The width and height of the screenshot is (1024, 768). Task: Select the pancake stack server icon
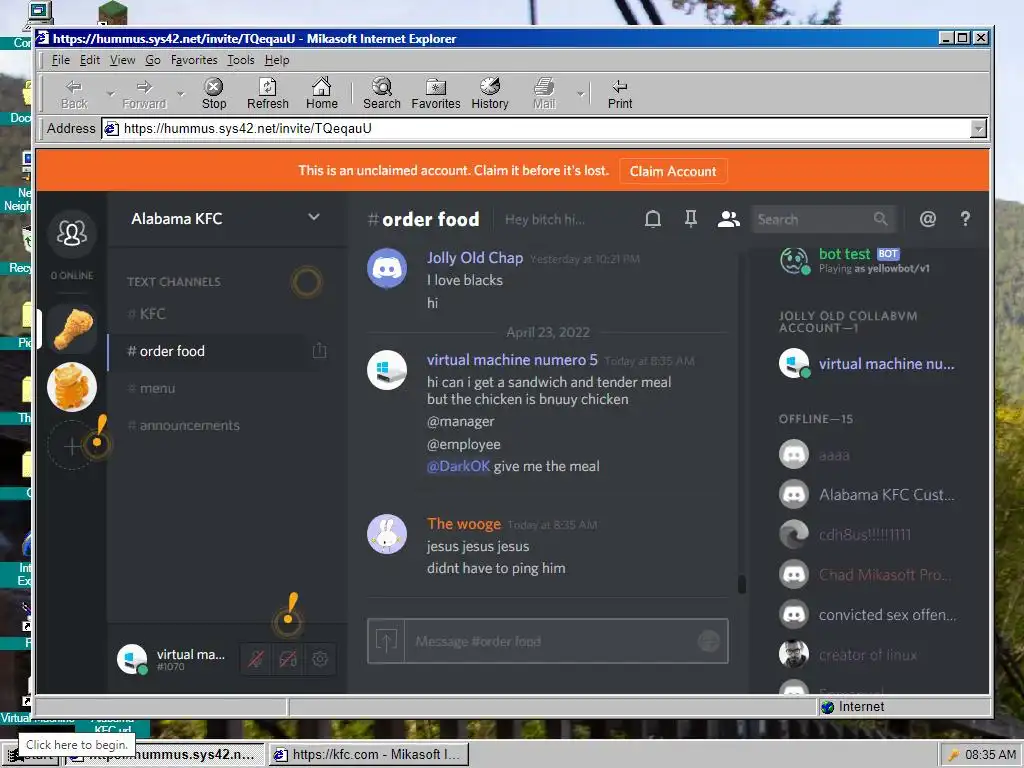coord(72,387)
